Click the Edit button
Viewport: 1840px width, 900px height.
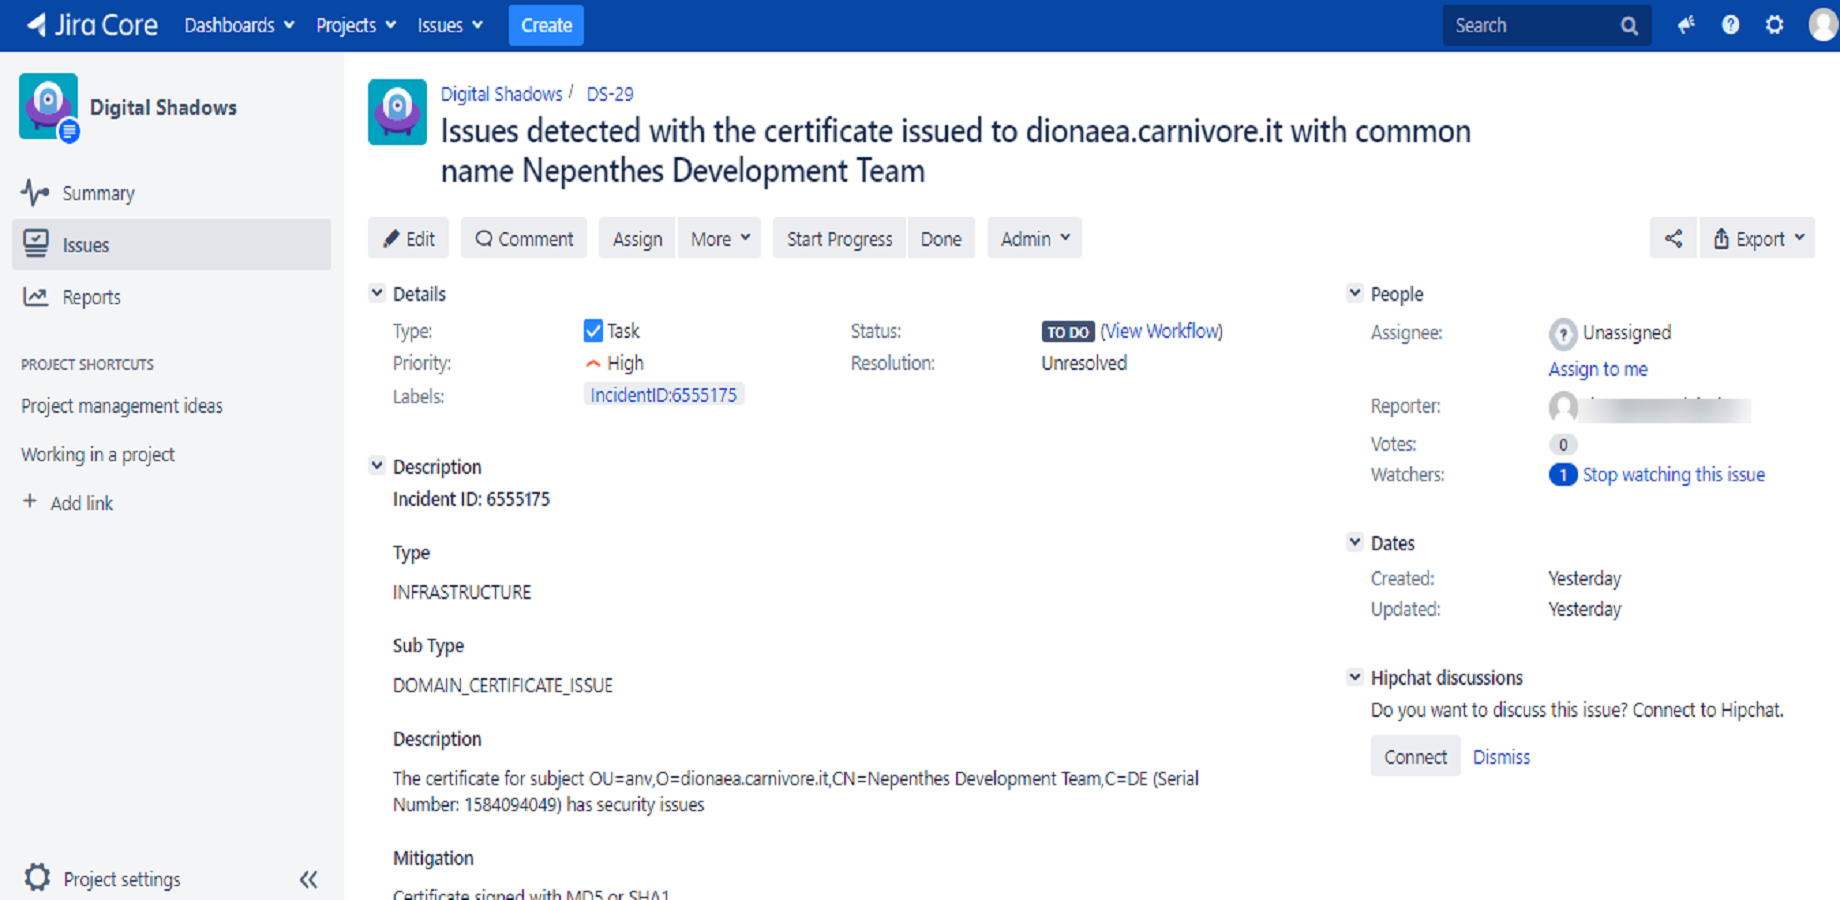(408, 238)
